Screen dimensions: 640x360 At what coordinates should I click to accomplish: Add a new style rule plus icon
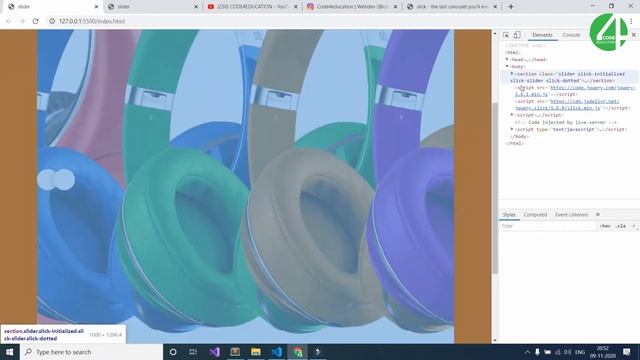coord(634,226)
